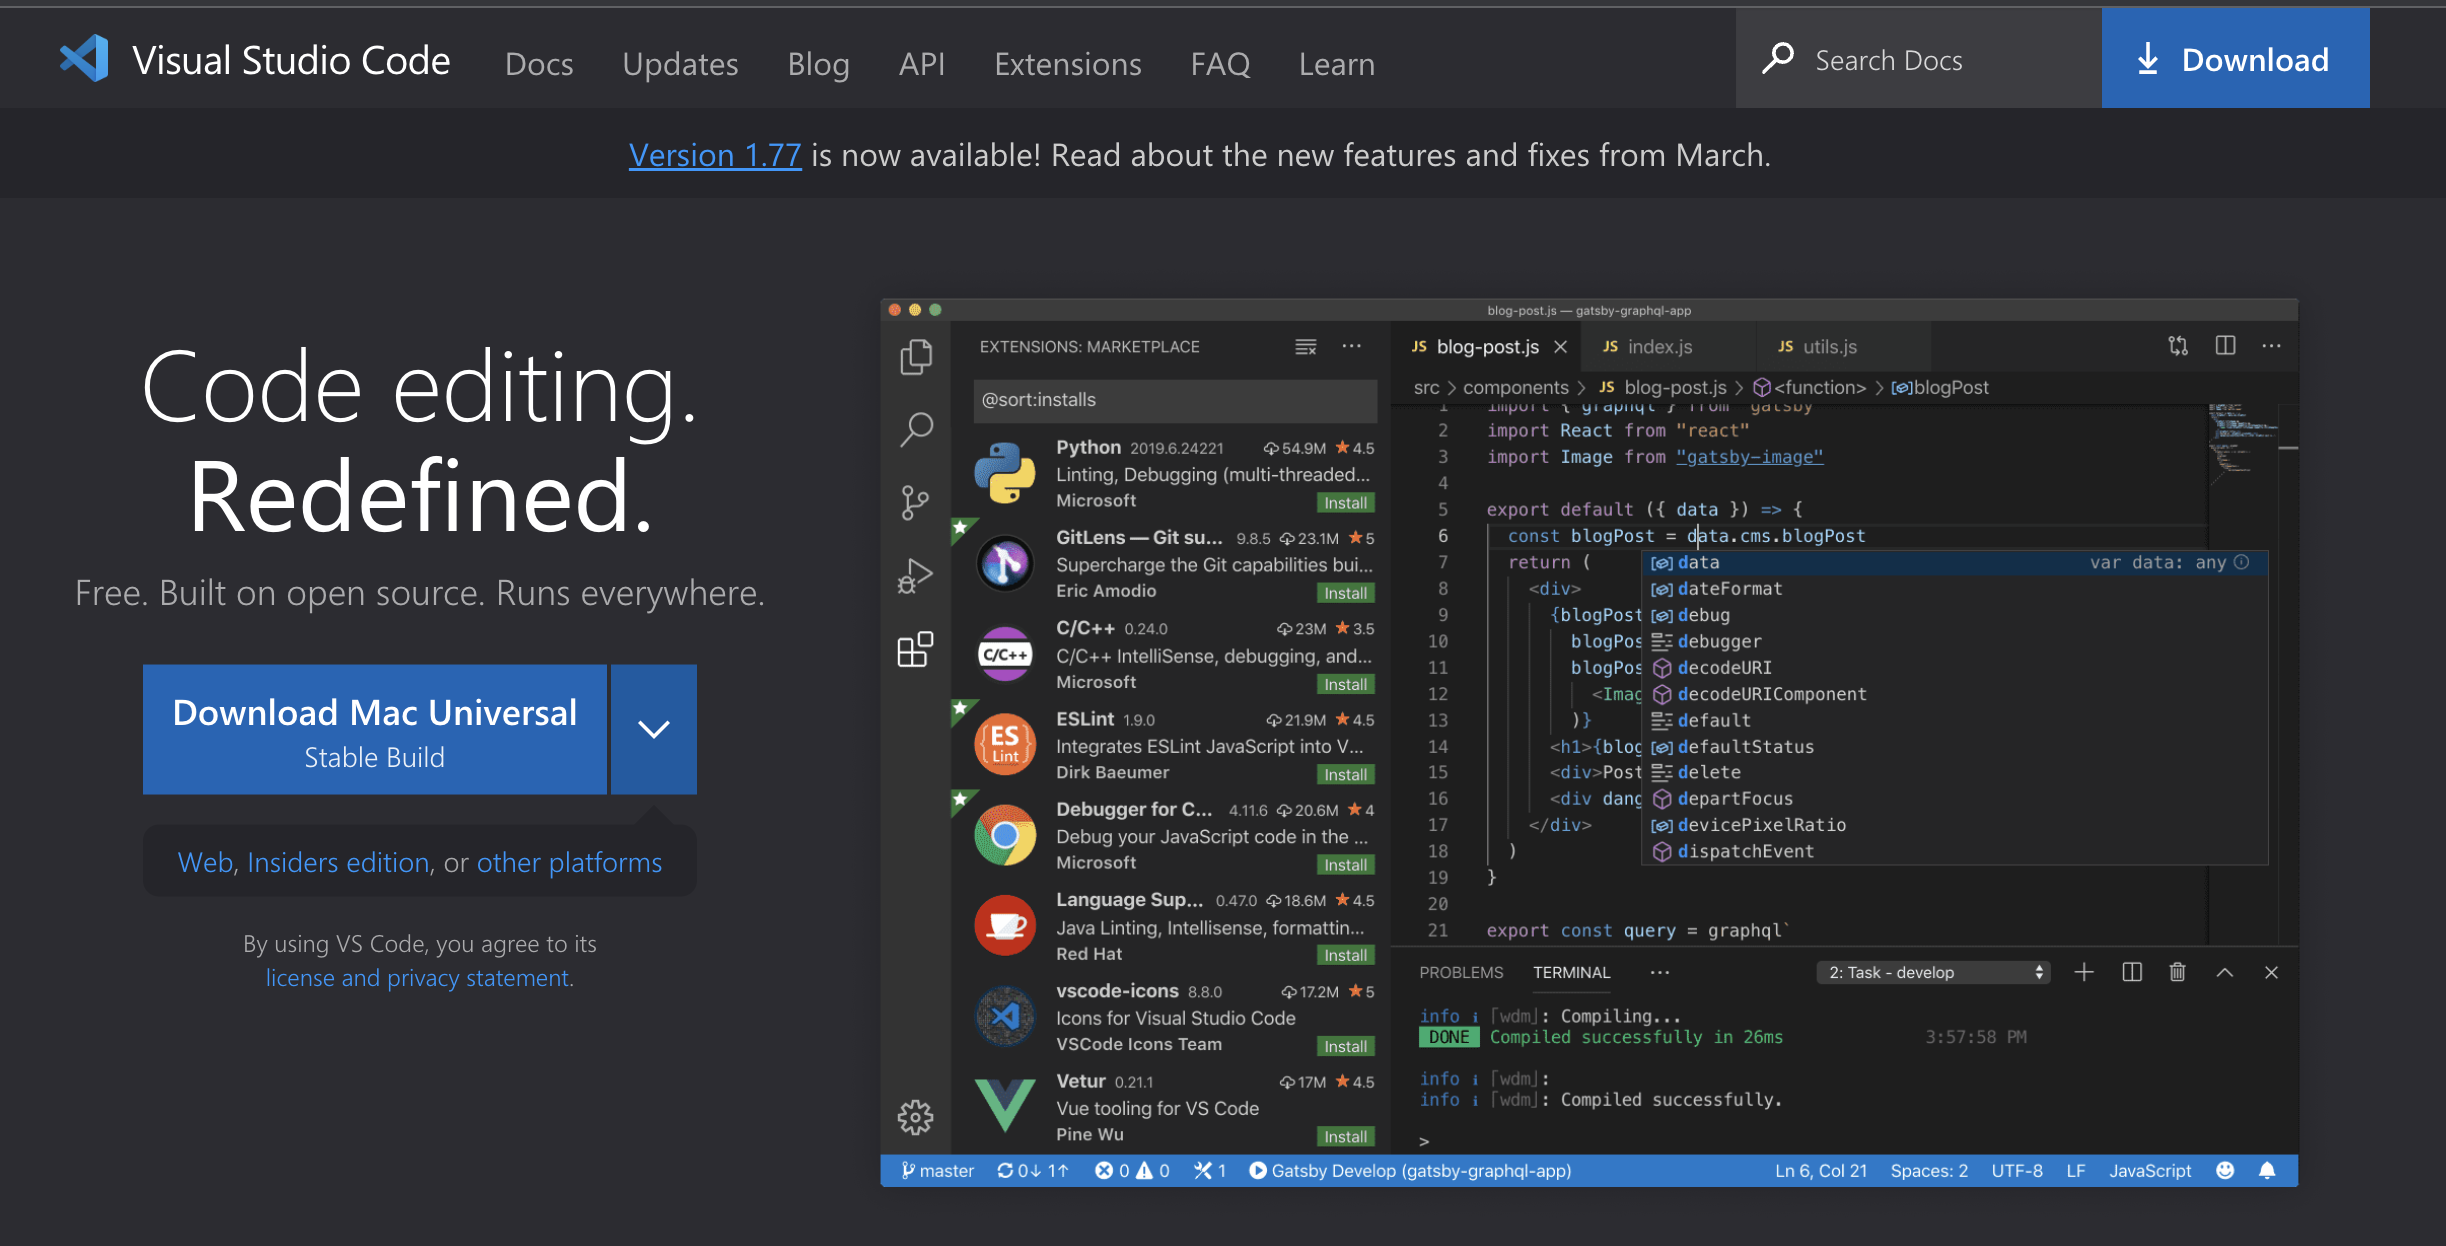The image size is (2446, 1246).
Task: Select the PROBLEMS panel tab
Action: click(x=1460, y=972)
